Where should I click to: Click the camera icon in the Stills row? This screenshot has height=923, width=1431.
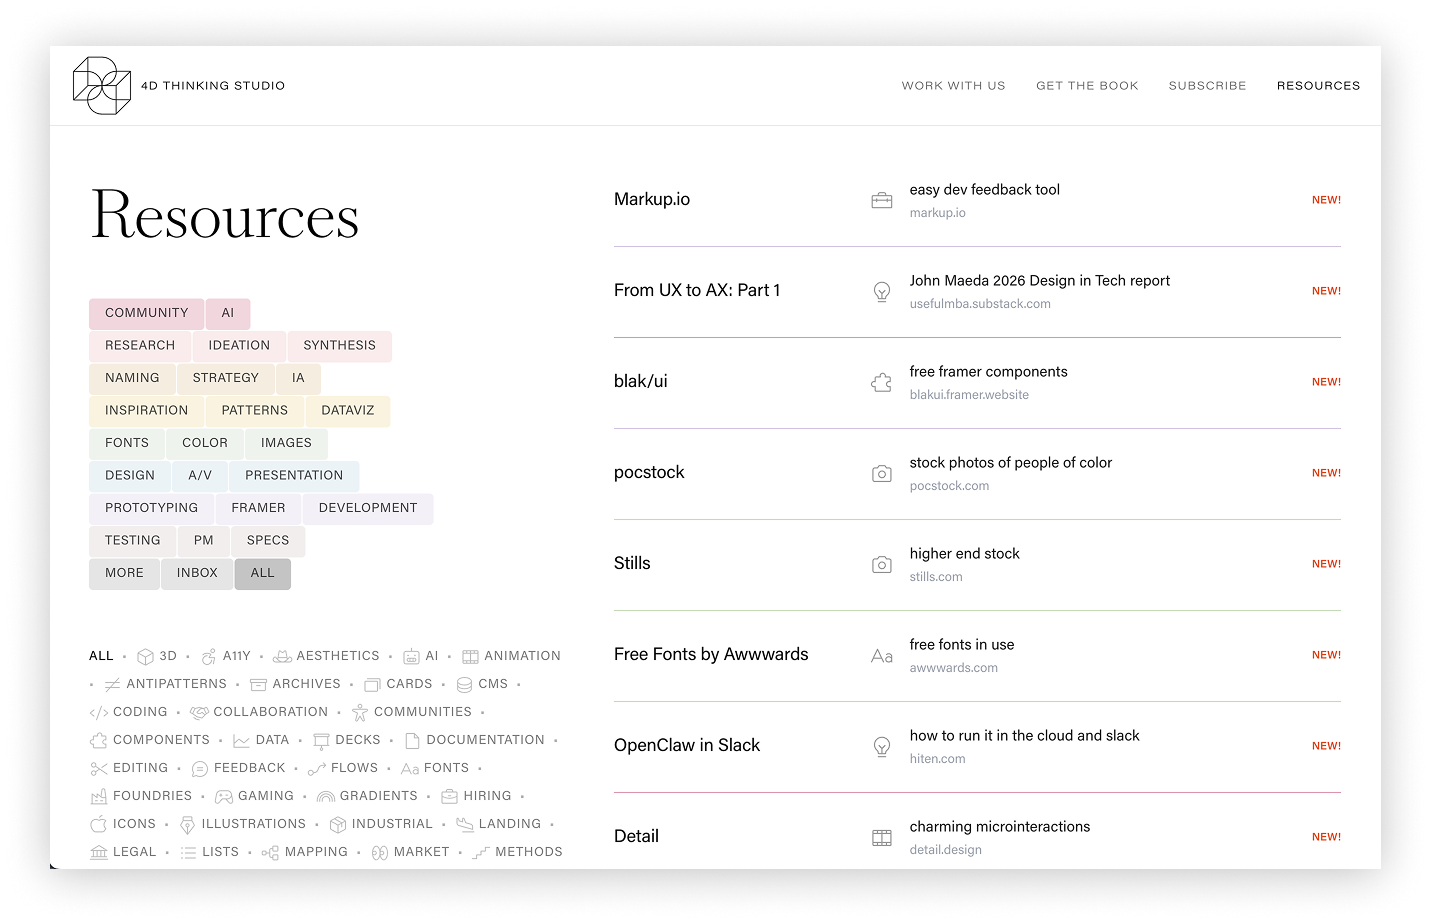click(881, 565)
